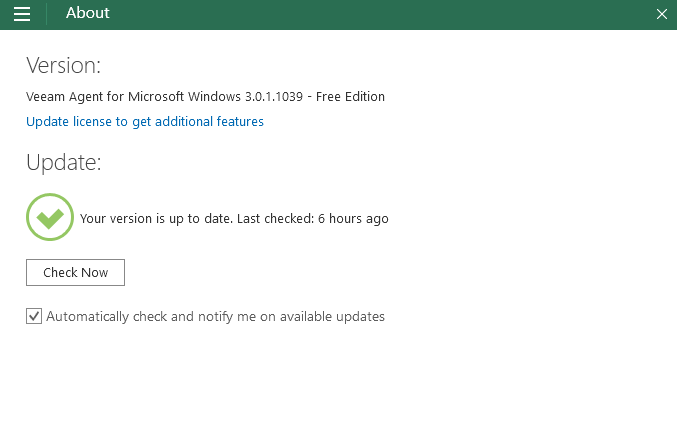Untick the automatic update check checkbox

coord(34,316)
